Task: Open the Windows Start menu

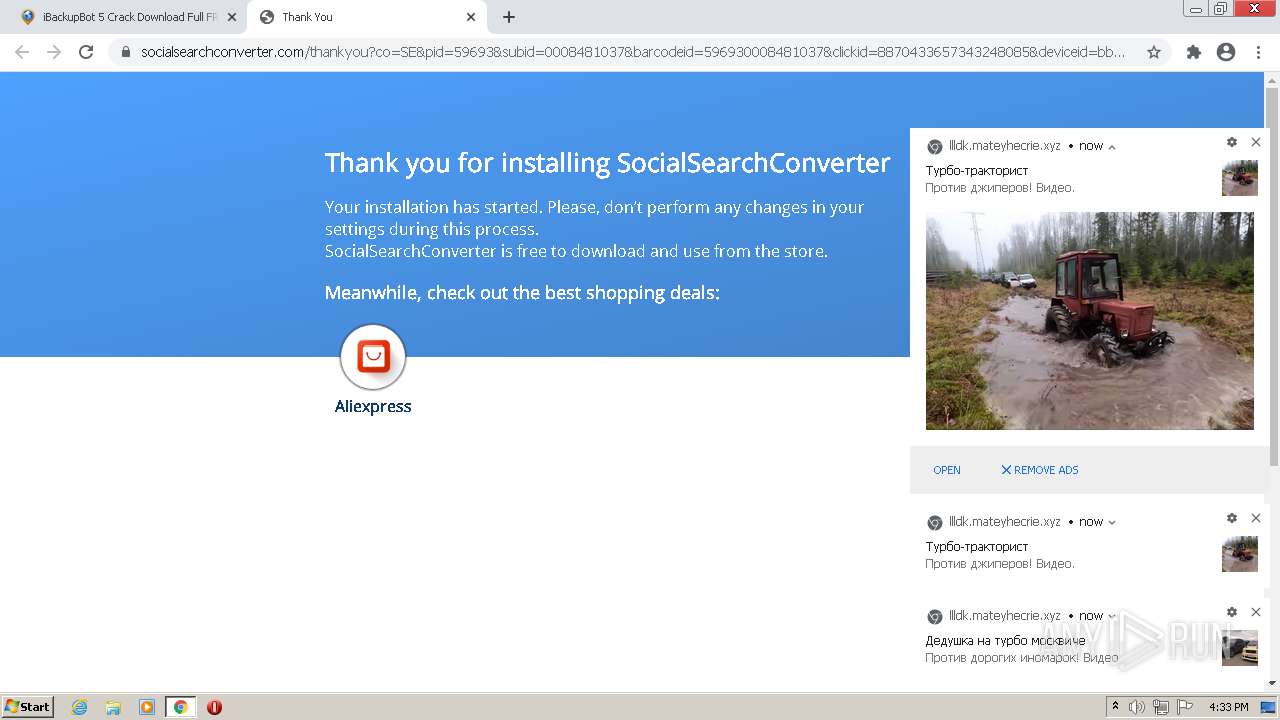Action: [x=28, y=707]
